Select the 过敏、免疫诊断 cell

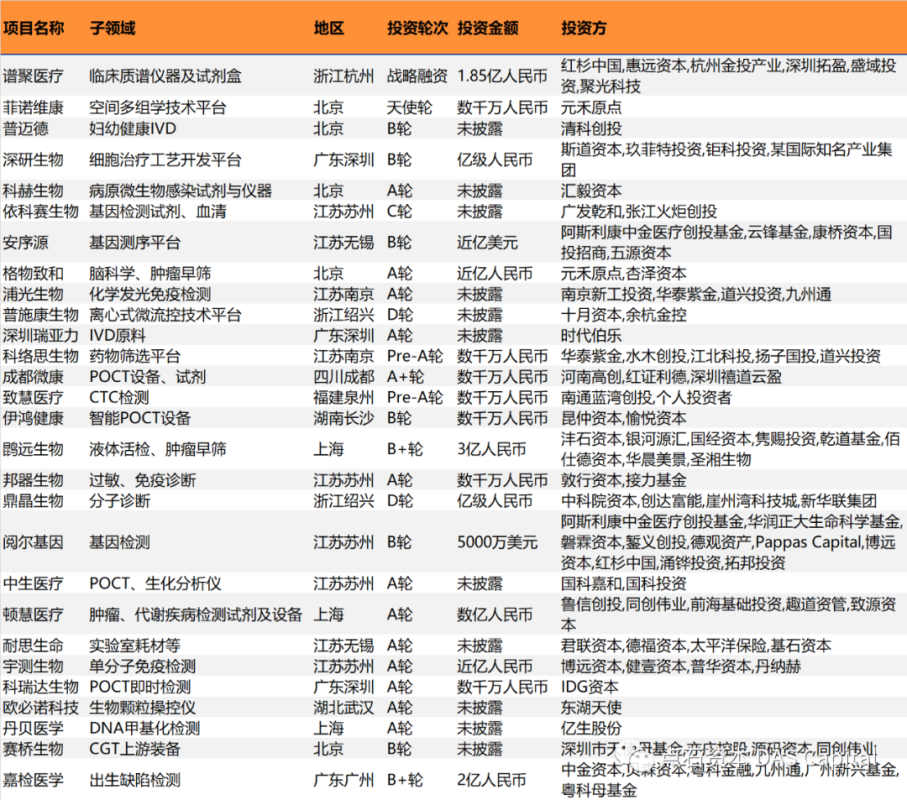point(142,481)
